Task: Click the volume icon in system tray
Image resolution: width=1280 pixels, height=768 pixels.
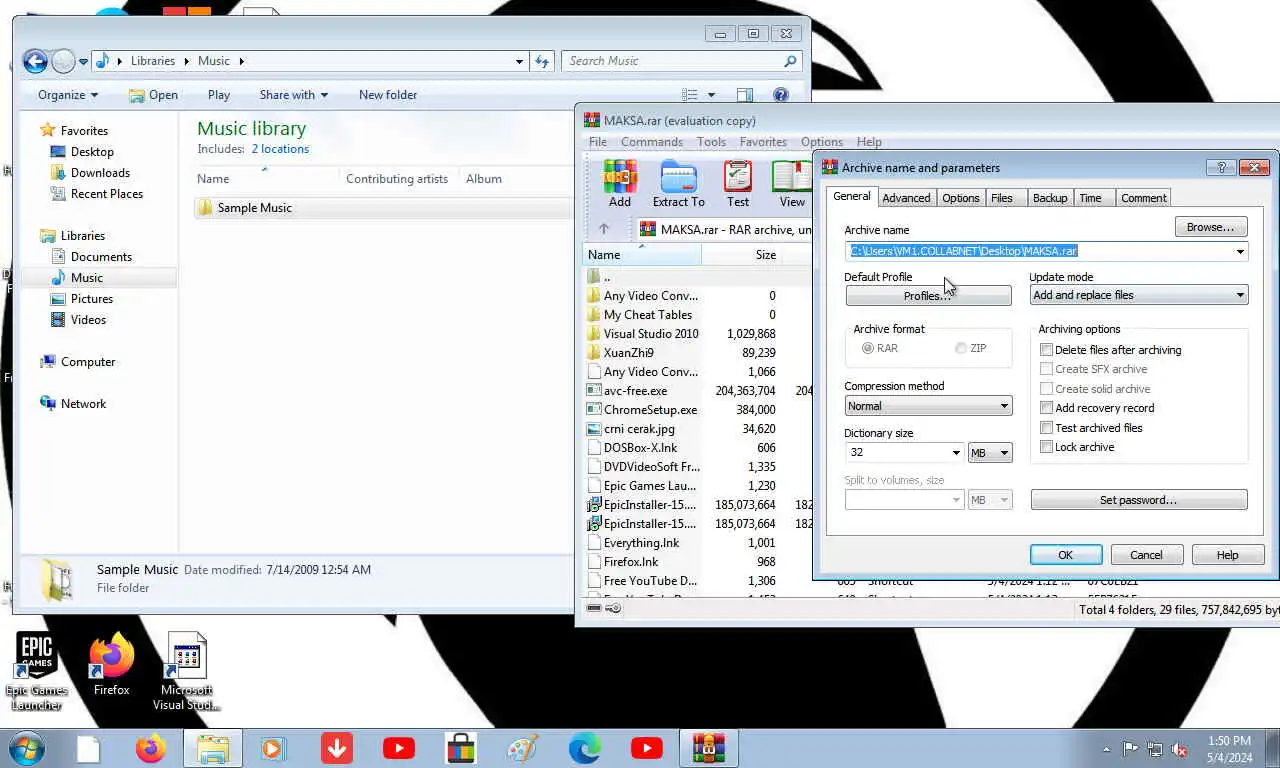Action: click(1179, 749)
